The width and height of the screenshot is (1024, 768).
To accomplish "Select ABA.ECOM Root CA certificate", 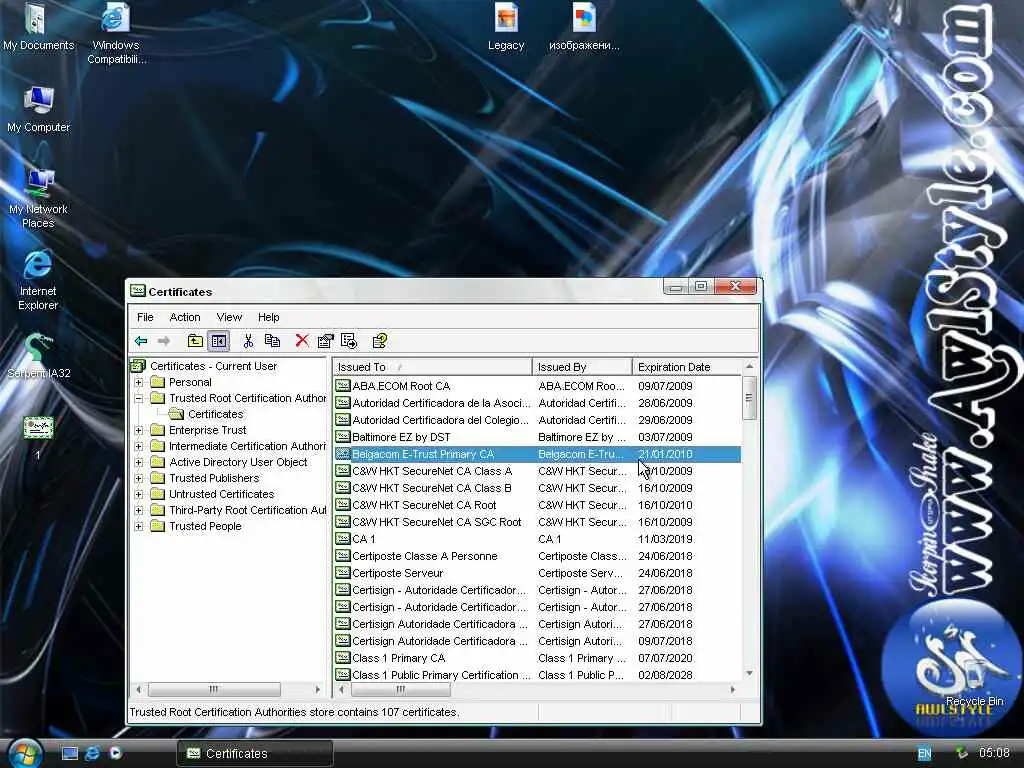I will pos(537,386).
